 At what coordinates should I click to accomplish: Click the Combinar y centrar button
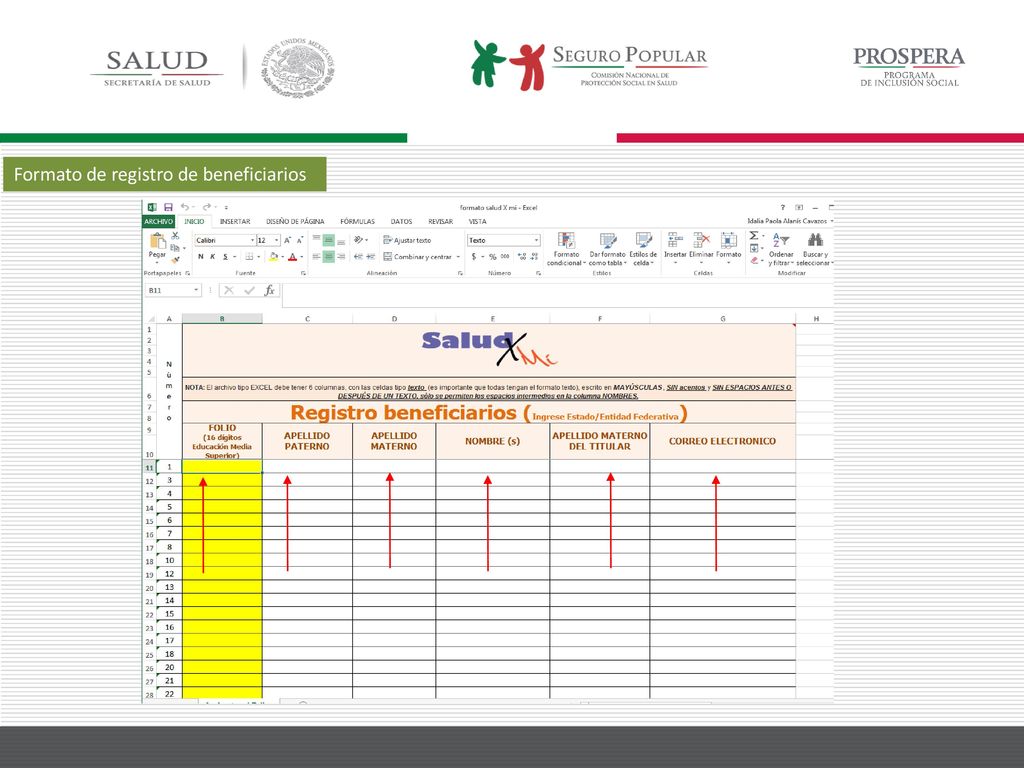point(417,257)
